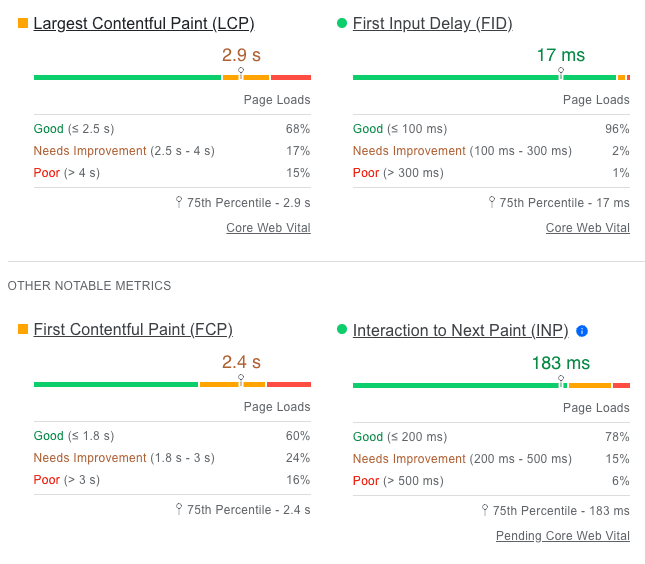645x564 pixels.
Task: Click the pin icon beside 75th Percentile - 17 ms
Action: click(x=492, y=202)
